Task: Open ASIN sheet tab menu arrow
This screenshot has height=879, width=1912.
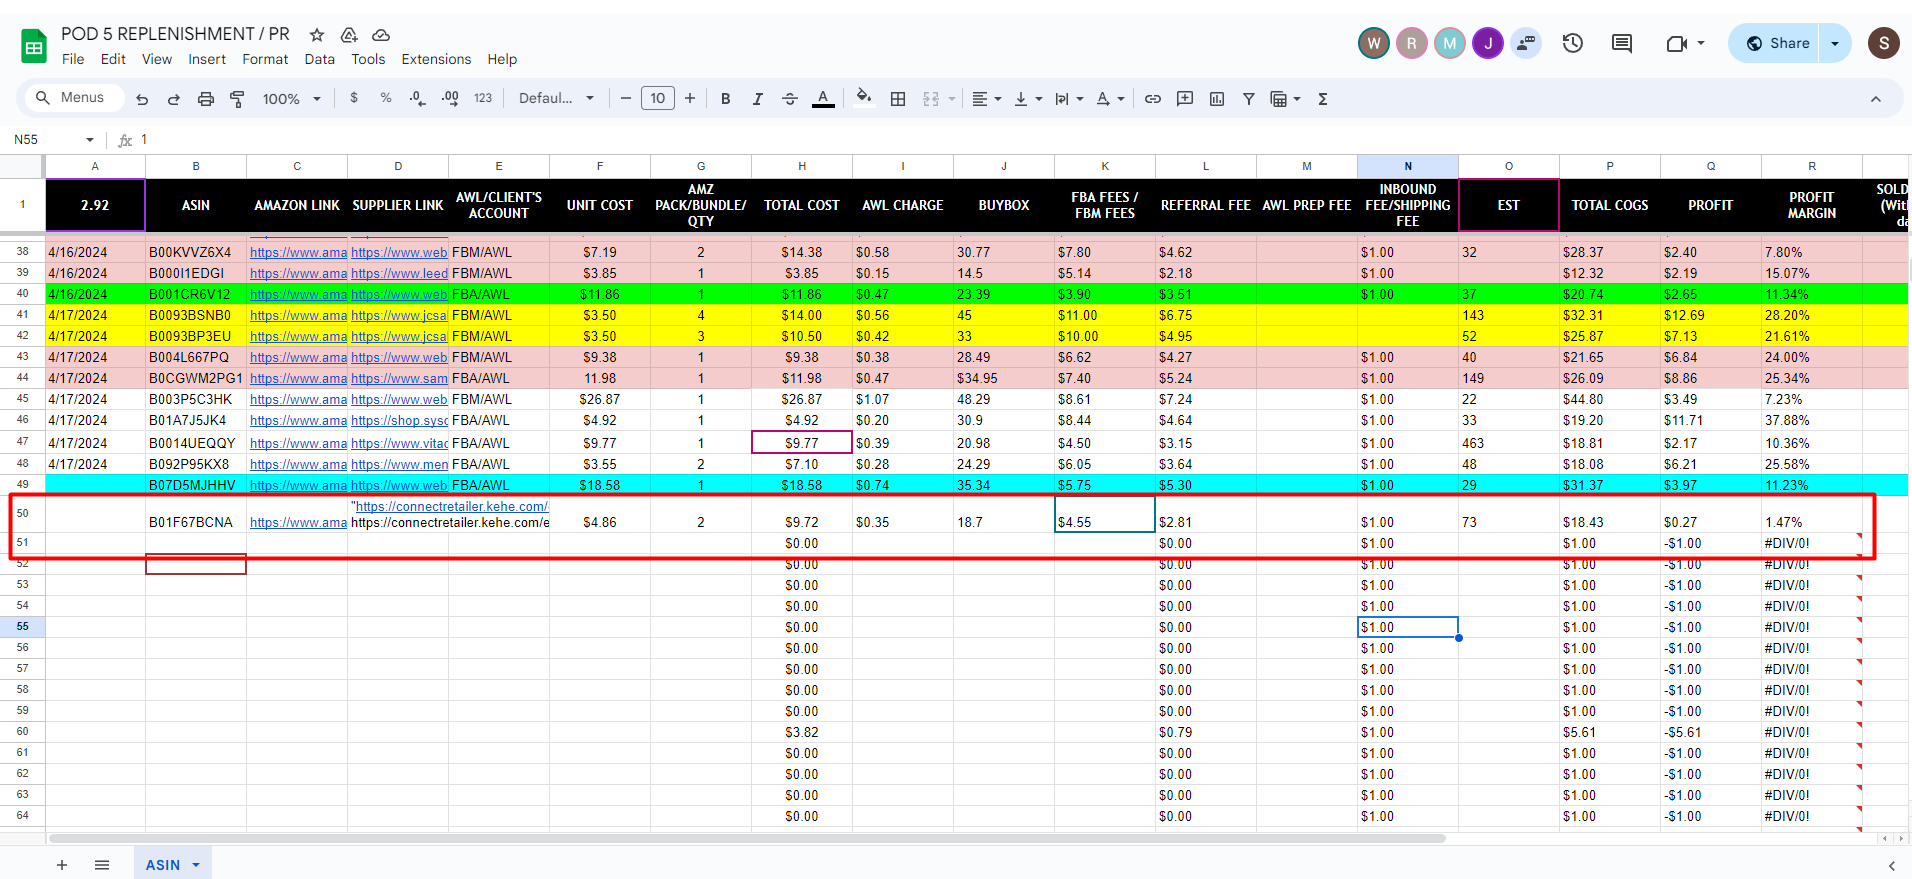Action: click(x=196, y=865)
